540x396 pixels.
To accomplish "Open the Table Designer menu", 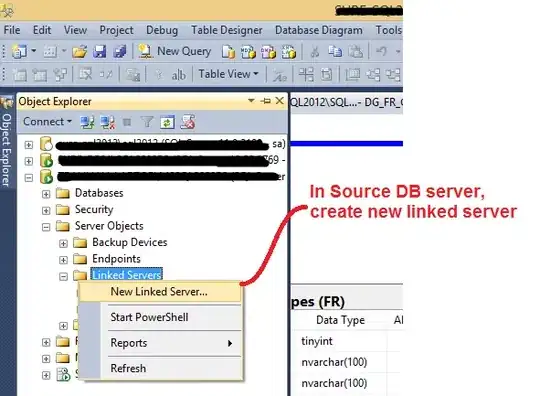I will click(227, 30).
